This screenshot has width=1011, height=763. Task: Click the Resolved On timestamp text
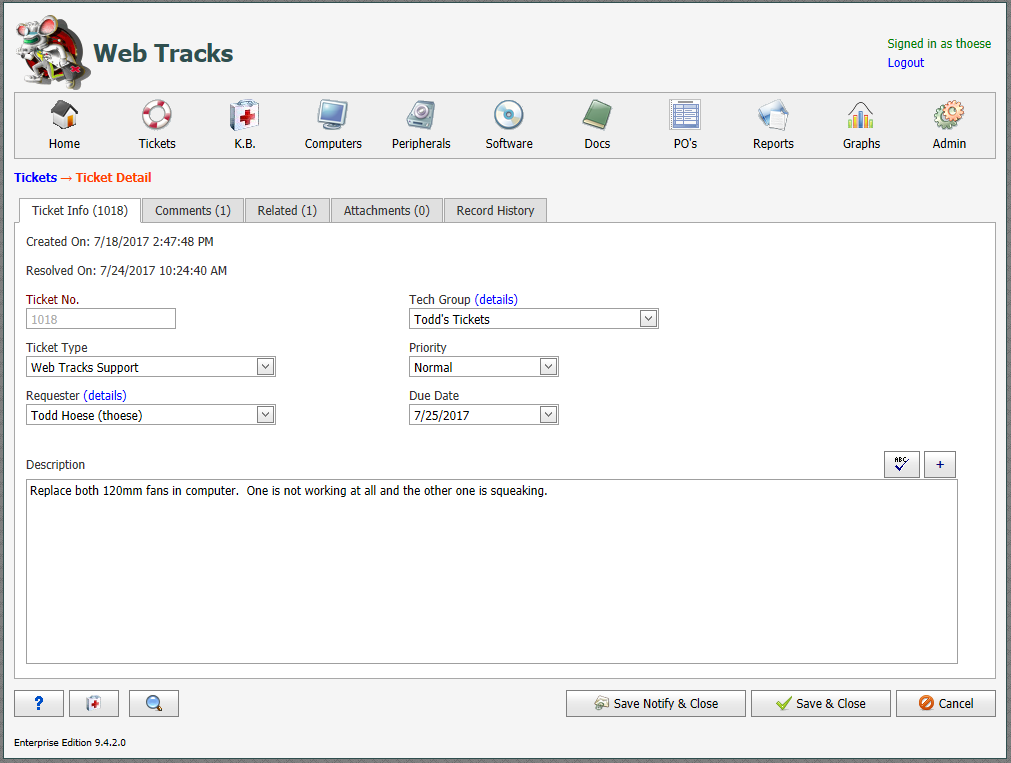coord(126,270)
